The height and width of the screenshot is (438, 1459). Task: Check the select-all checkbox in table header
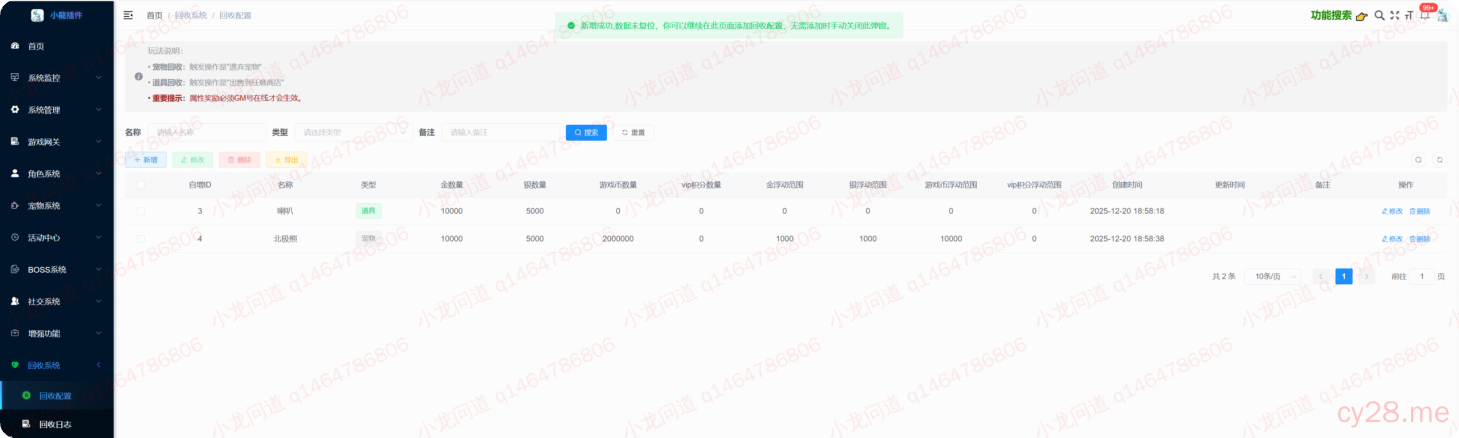(141, 184)
